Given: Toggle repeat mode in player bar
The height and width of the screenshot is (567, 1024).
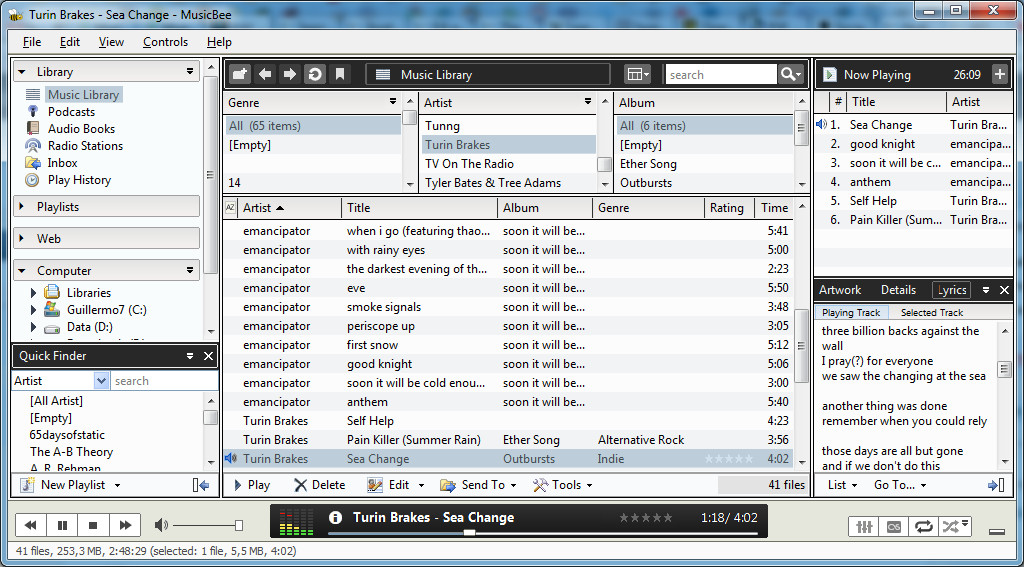Looking at the screenshot, I should (923, 526).
